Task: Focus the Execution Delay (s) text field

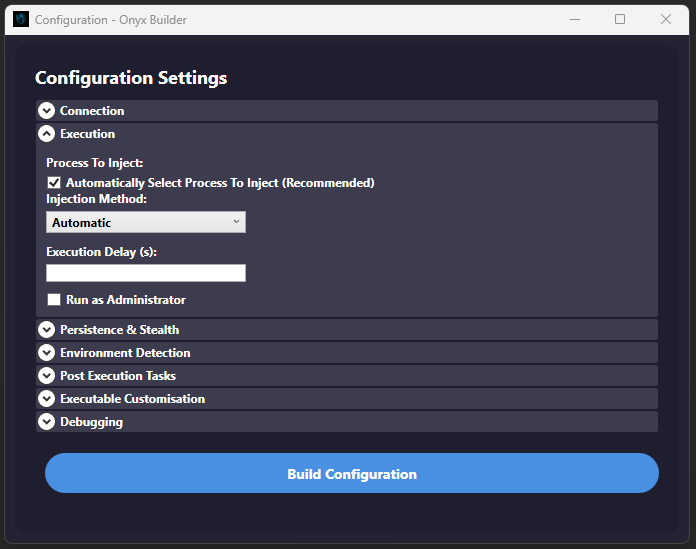Action: click(145, 273)
